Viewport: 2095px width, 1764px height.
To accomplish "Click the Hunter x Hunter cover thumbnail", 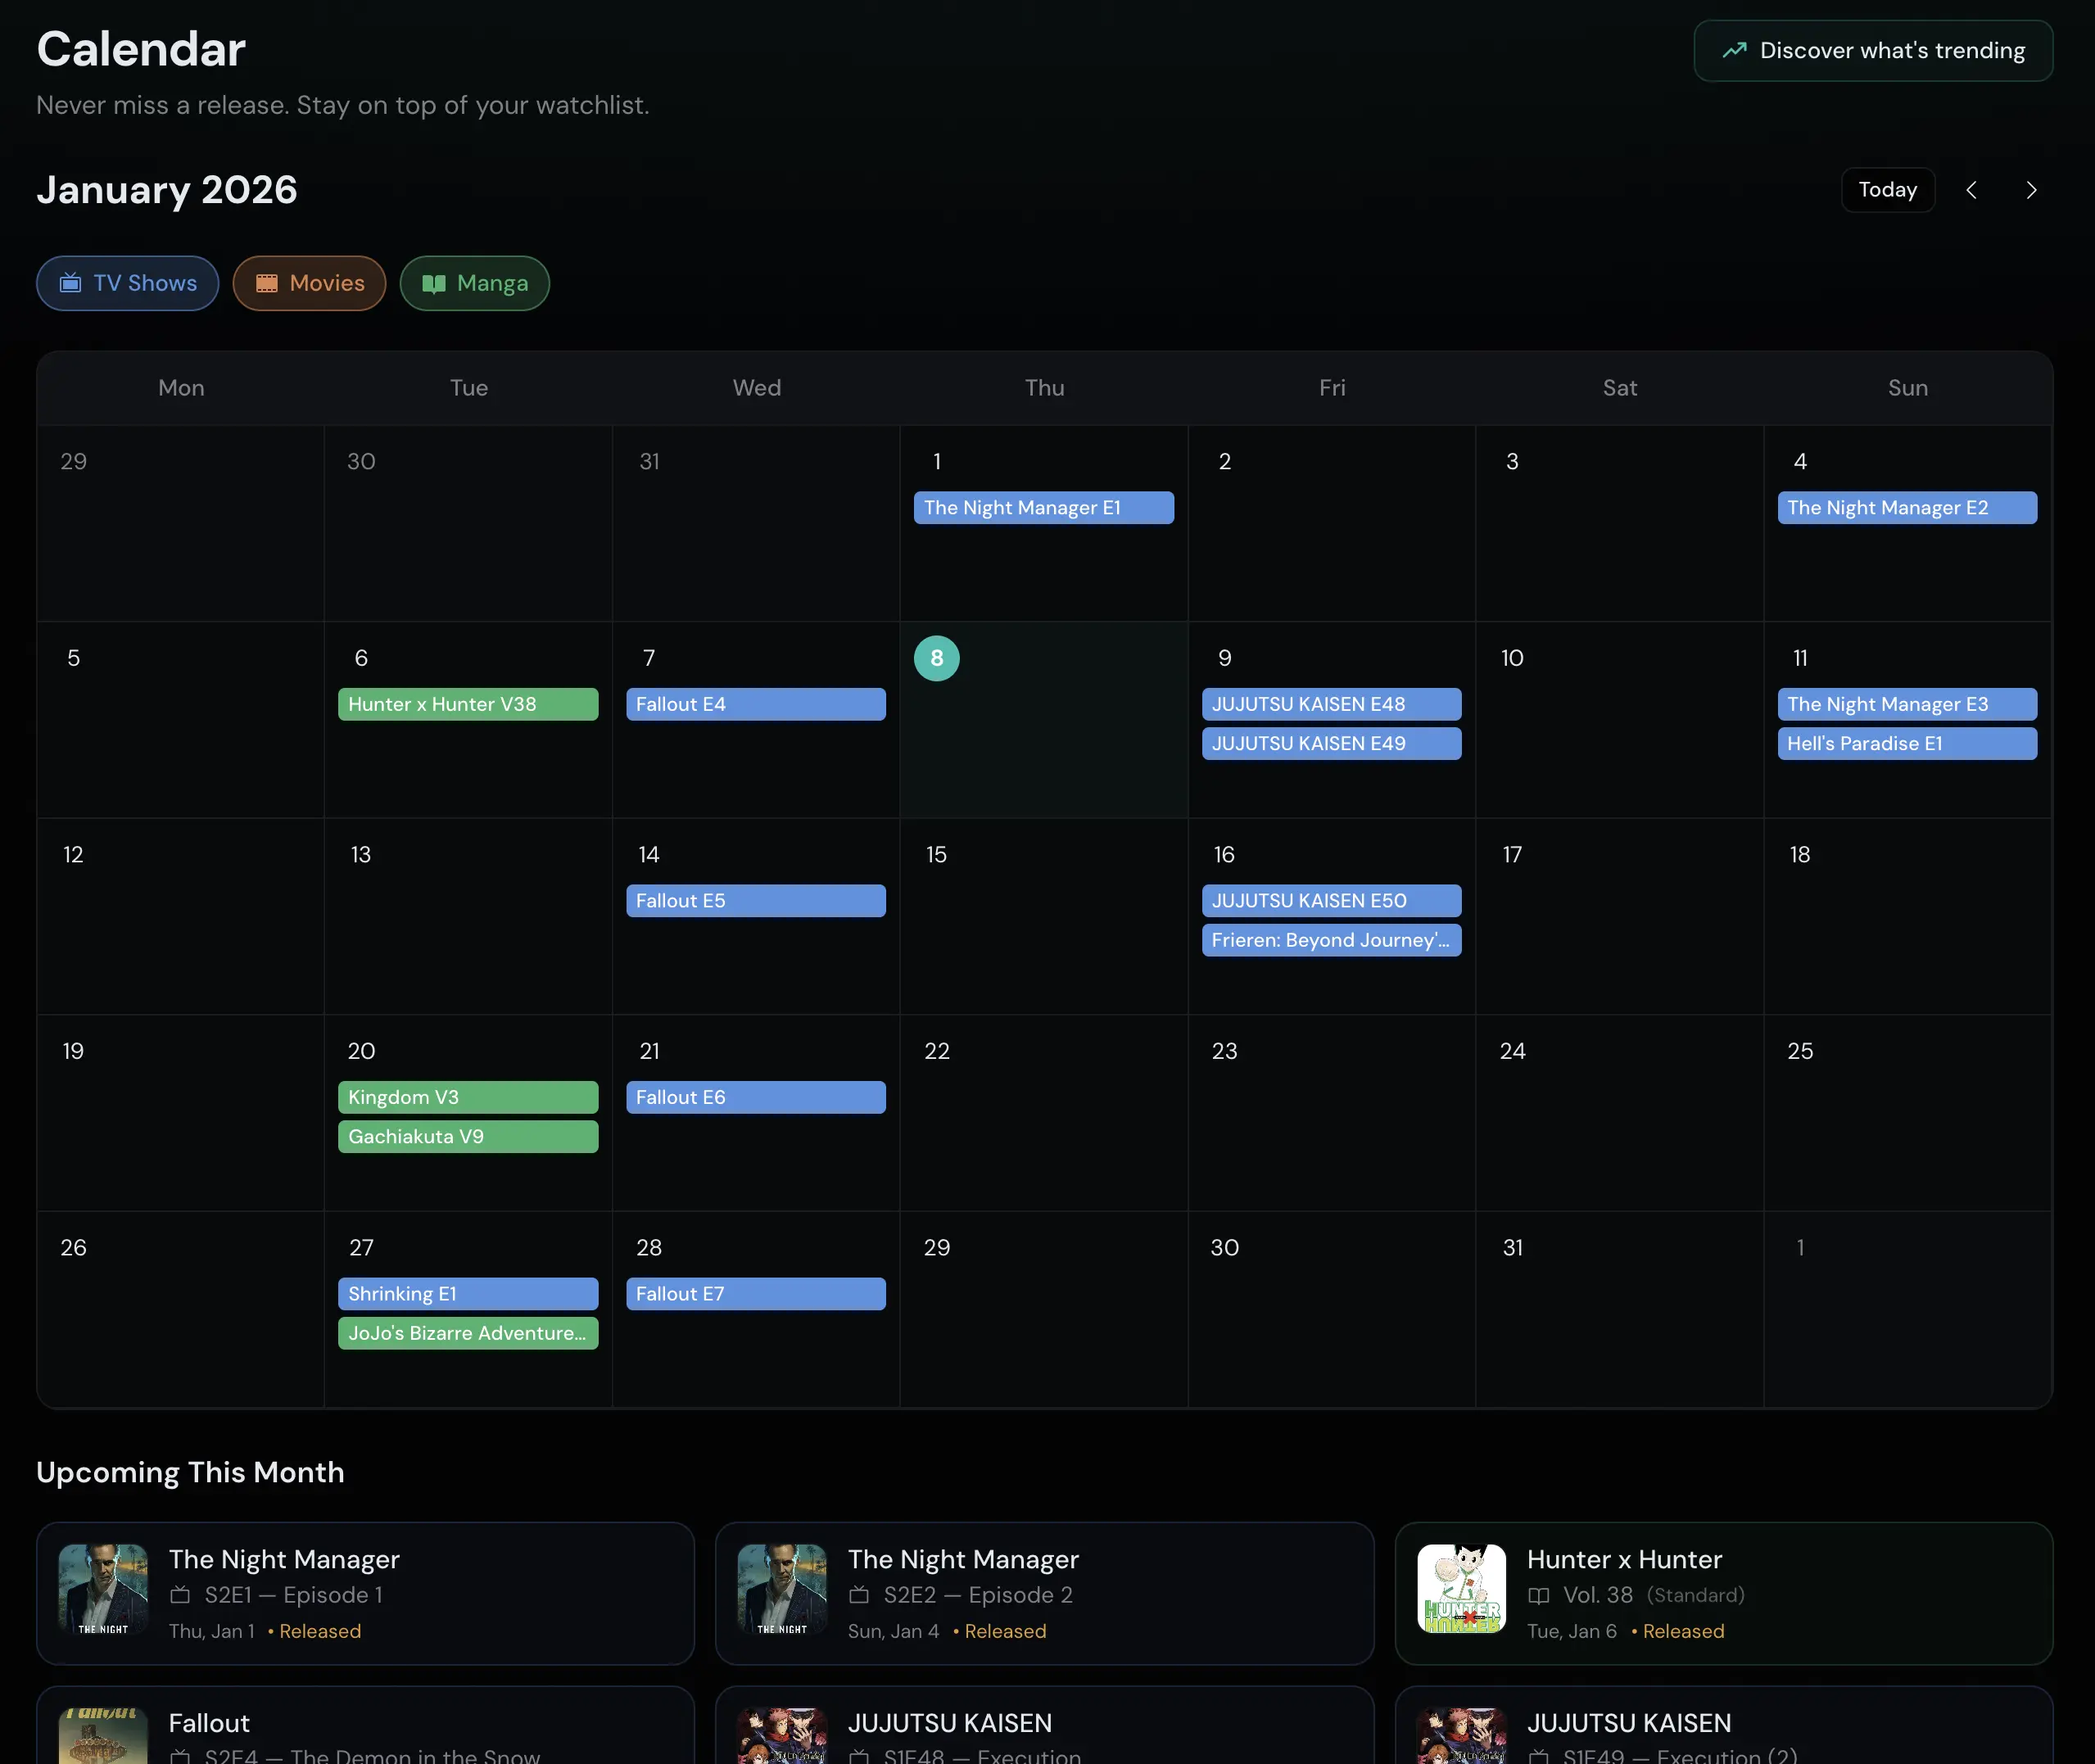I will (1461, 1589).
